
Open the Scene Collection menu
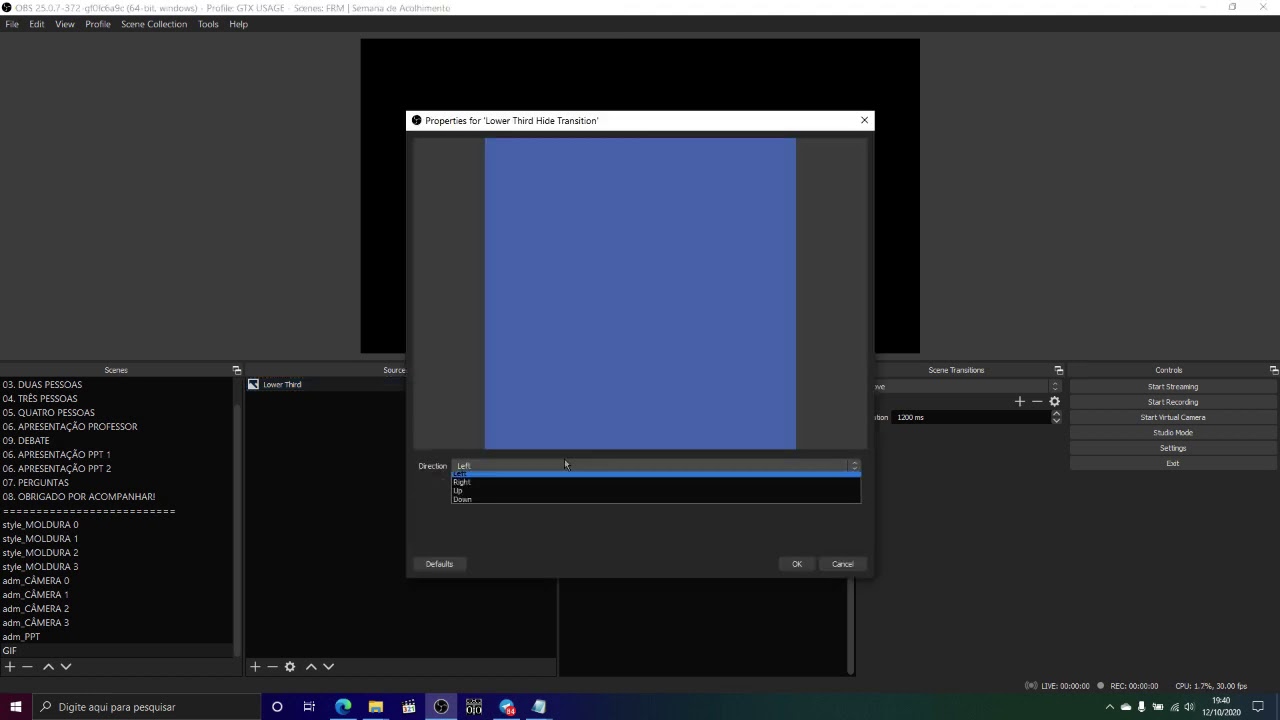[154, 24]
